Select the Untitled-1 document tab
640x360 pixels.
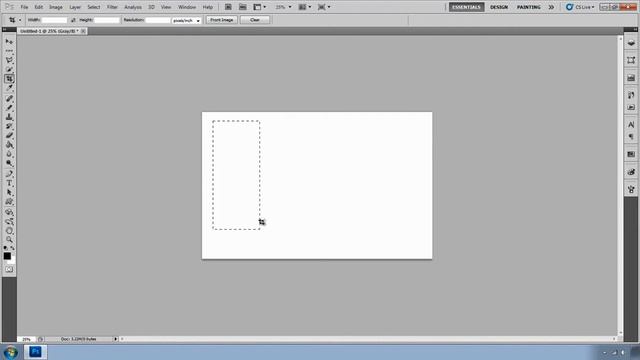(49, 31)
